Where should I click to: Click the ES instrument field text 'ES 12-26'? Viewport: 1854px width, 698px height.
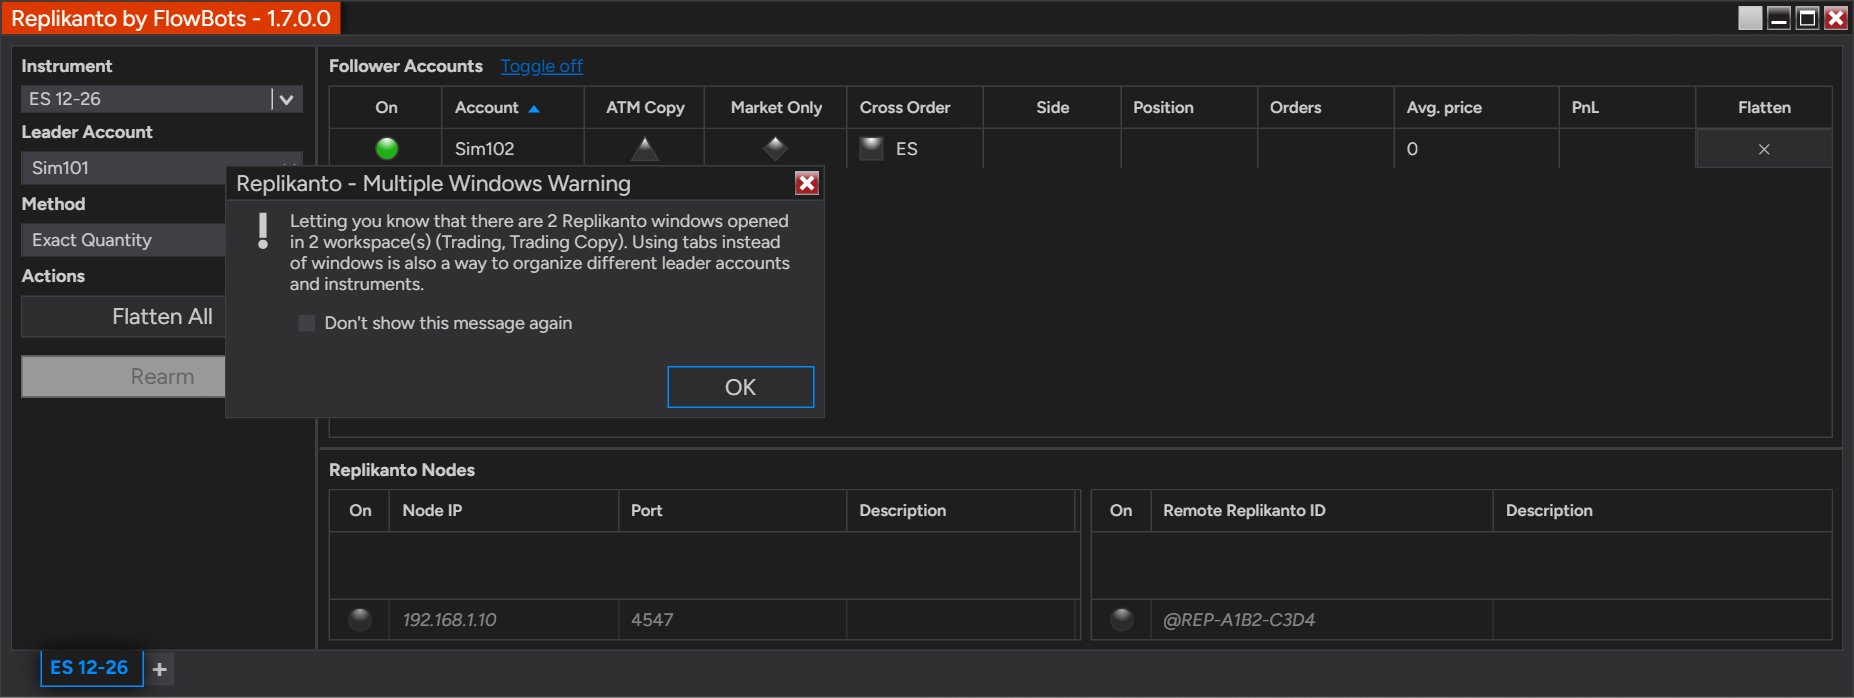[x=65, y=99]
